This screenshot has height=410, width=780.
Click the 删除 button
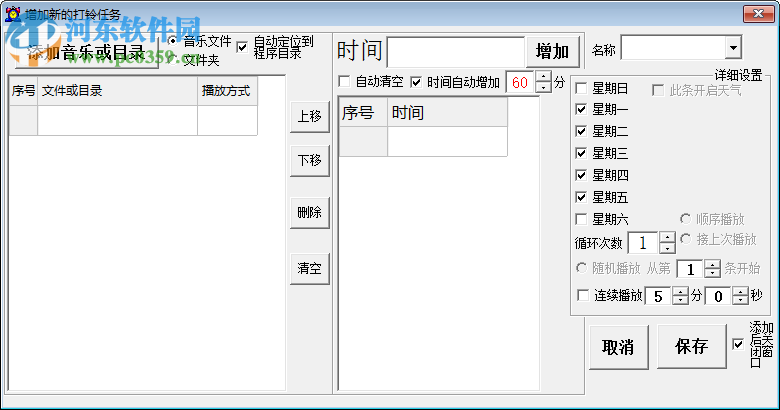pos(309,212)
